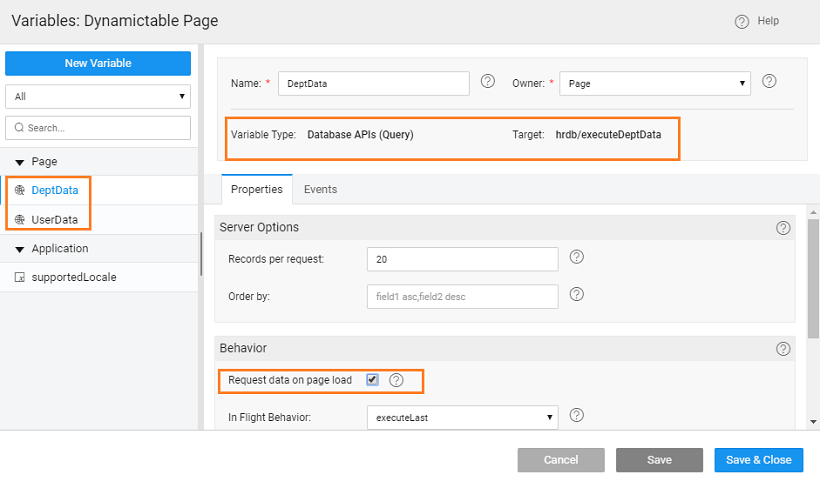Switch to the Events tab
The height and width of the screenshot is (488, 820).
coord(320,189)
